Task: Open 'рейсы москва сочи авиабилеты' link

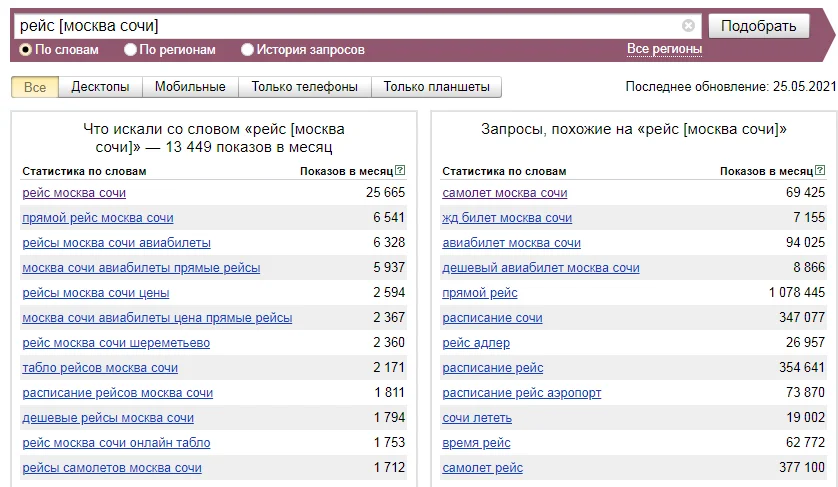Action: point(117,243)
